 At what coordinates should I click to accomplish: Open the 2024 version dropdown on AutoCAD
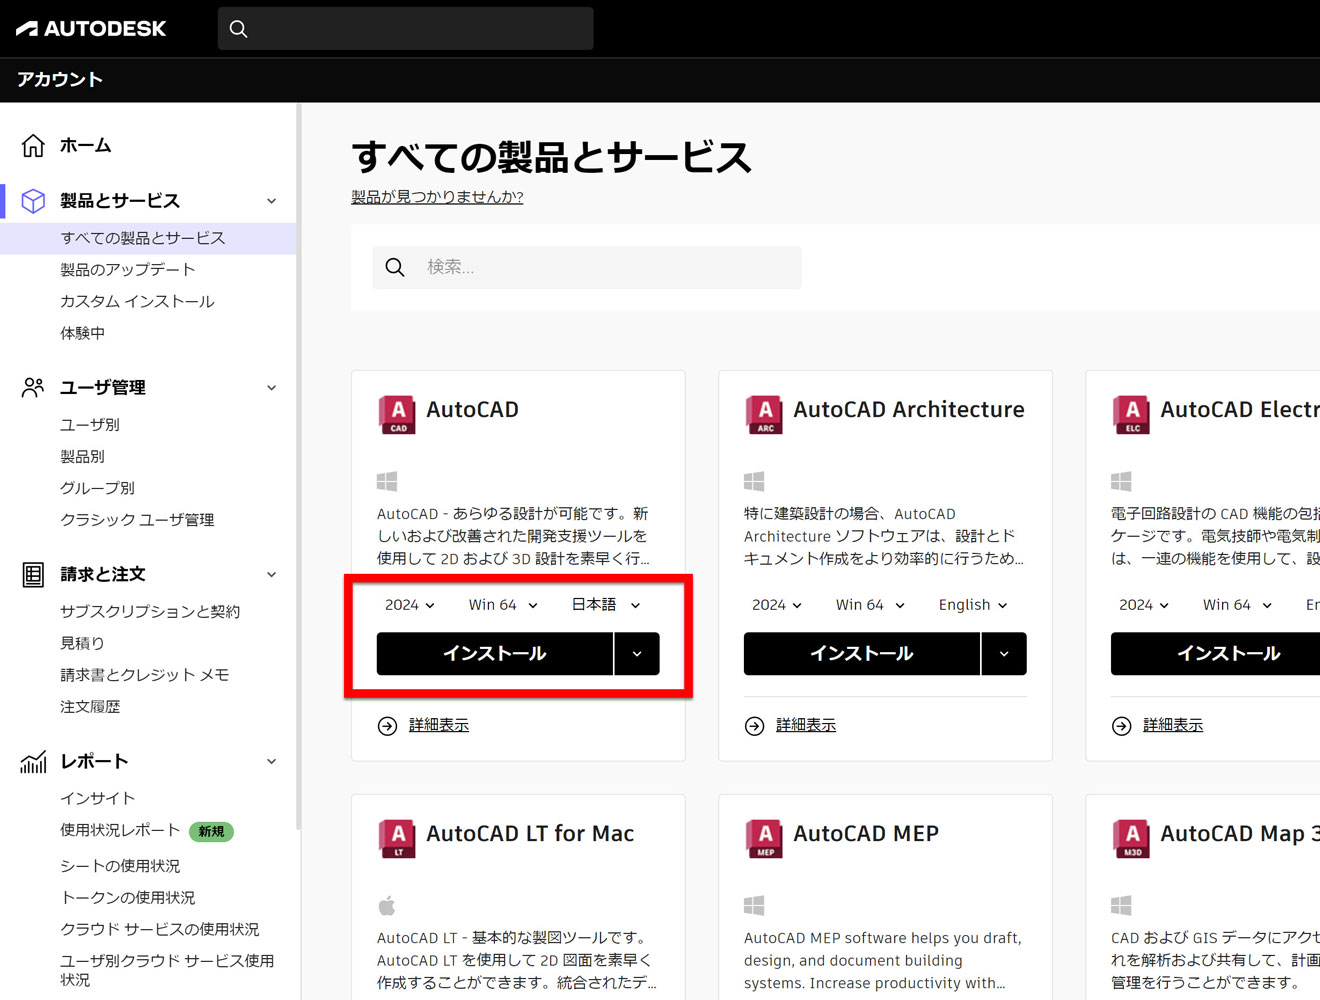point(408,604)
